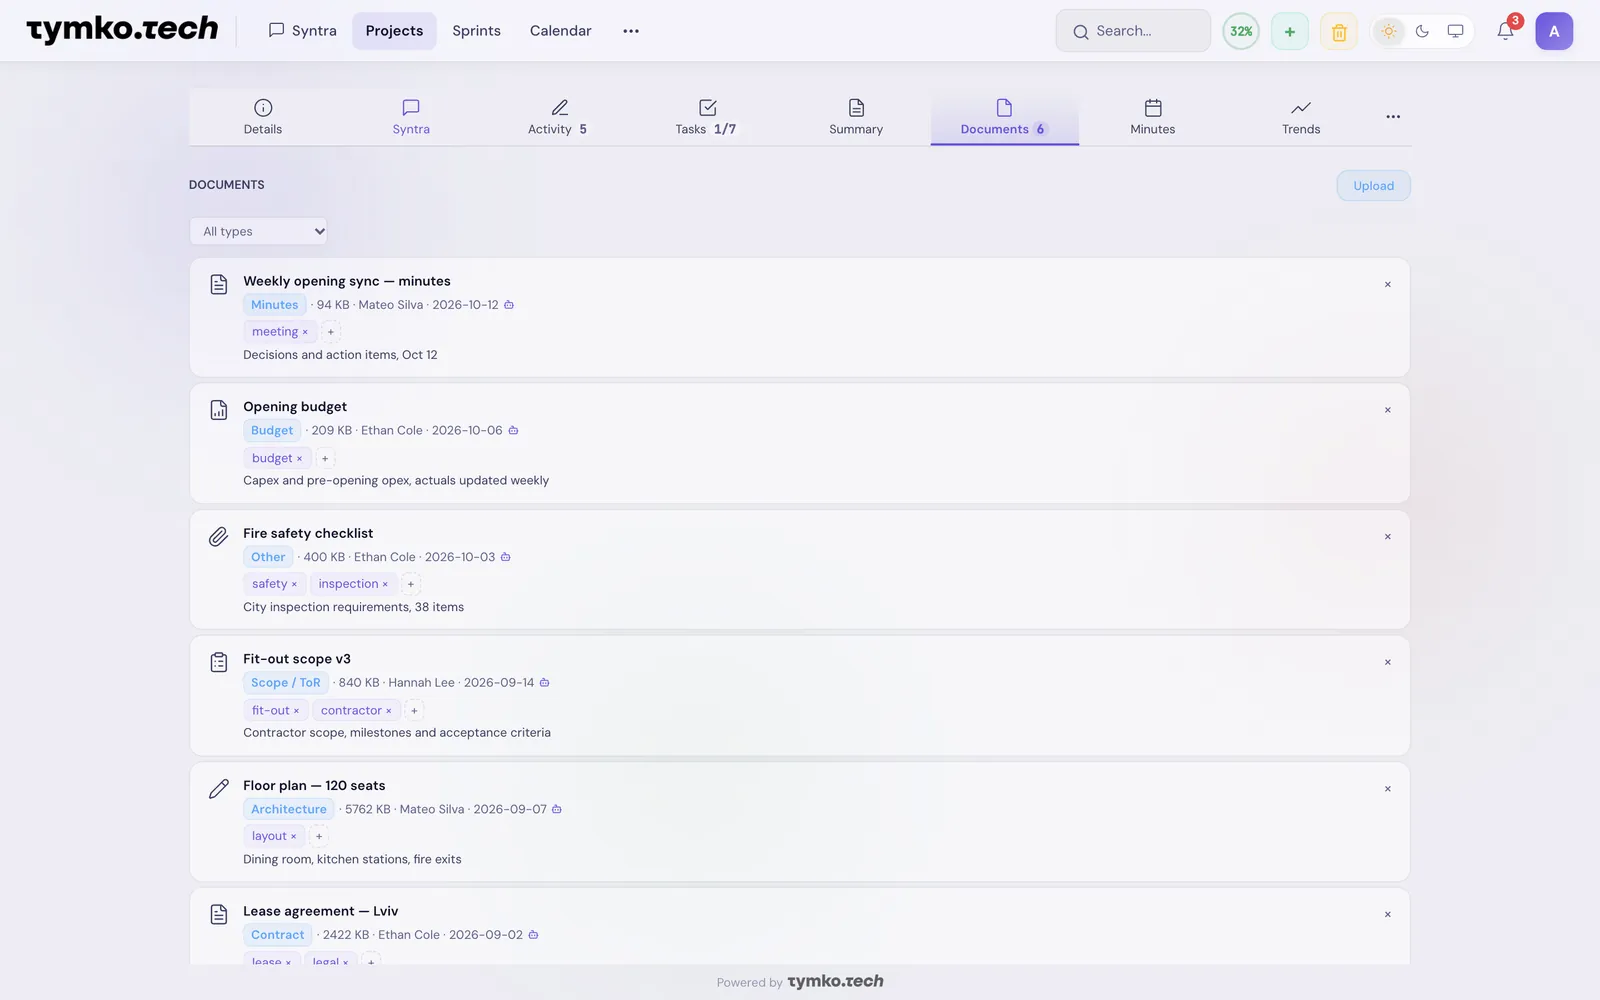The height and width of the screenshot is (1000, 1600).
Task: Click the user avatar A
Action: click(x=1554, y=31)
